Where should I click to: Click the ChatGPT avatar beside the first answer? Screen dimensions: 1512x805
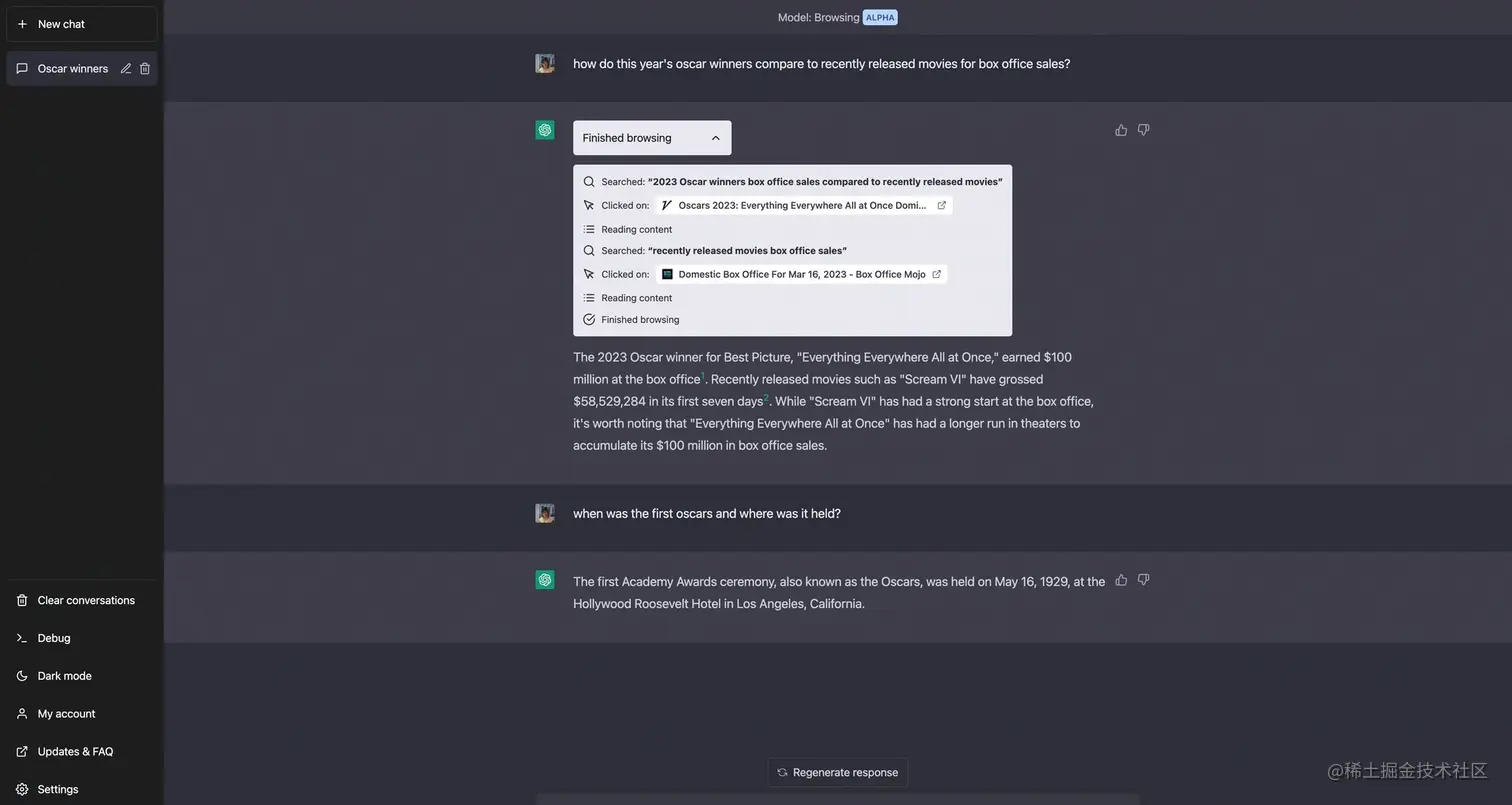tap(545, 130)
